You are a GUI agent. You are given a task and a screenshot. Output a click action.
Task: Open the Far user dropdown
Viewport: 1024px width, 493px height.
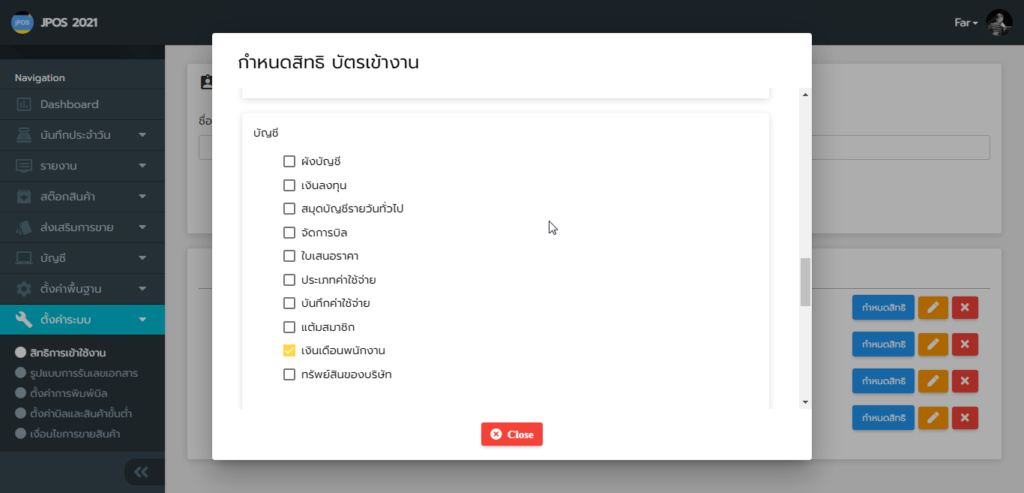[966, 23]
